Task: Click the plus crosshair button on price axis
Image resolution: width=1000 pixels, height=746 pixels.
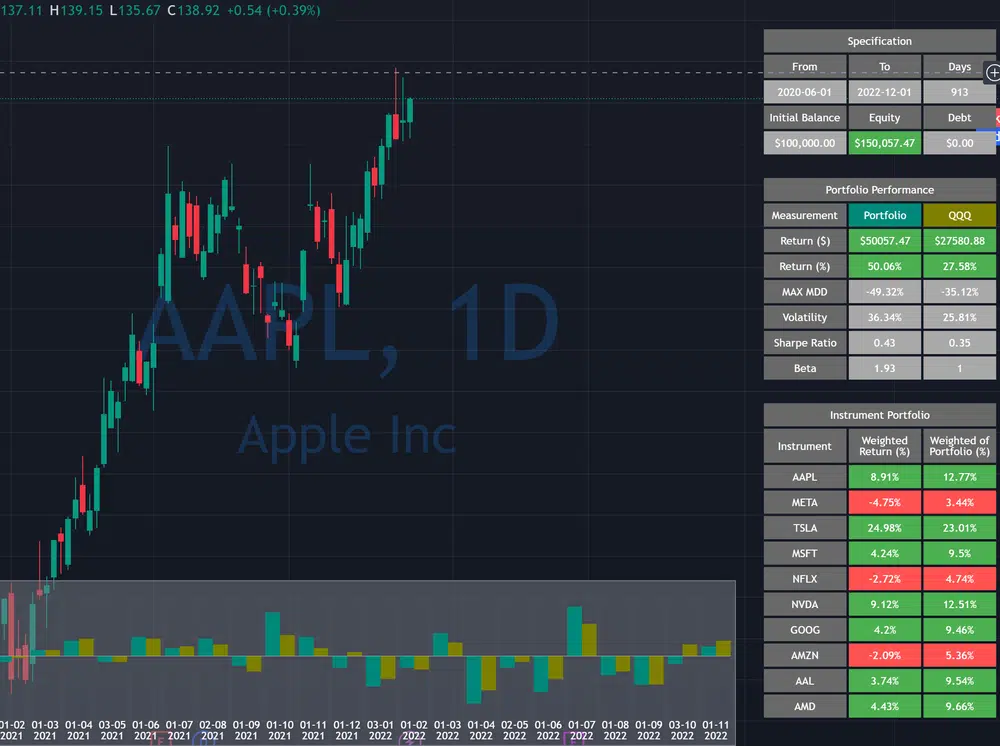Action: 993,73
